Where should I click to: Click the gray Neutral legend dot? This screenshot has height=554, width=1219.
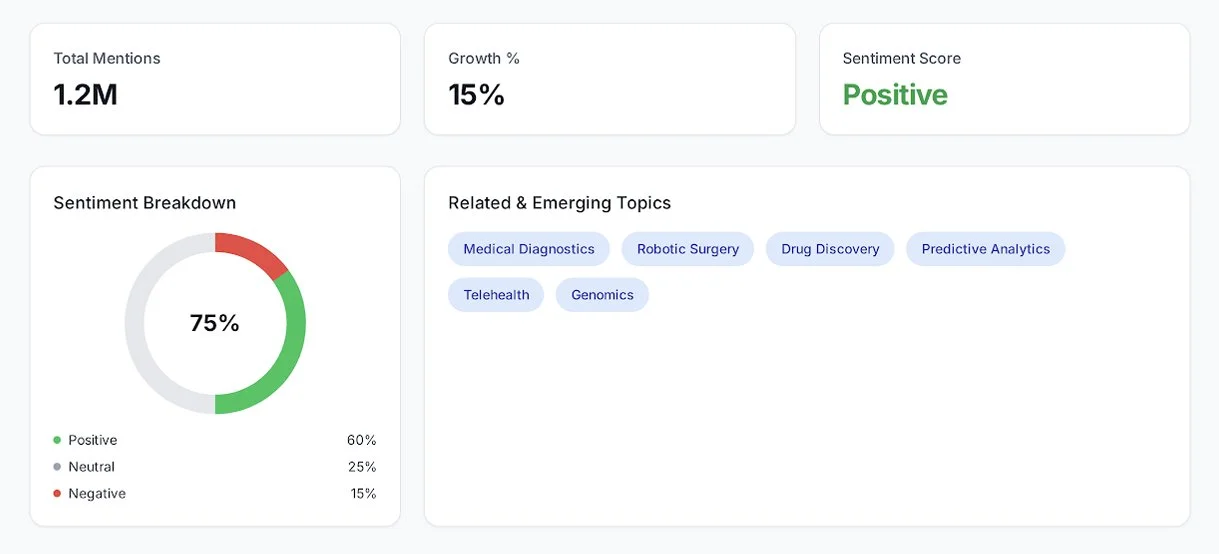pos(57,467)
